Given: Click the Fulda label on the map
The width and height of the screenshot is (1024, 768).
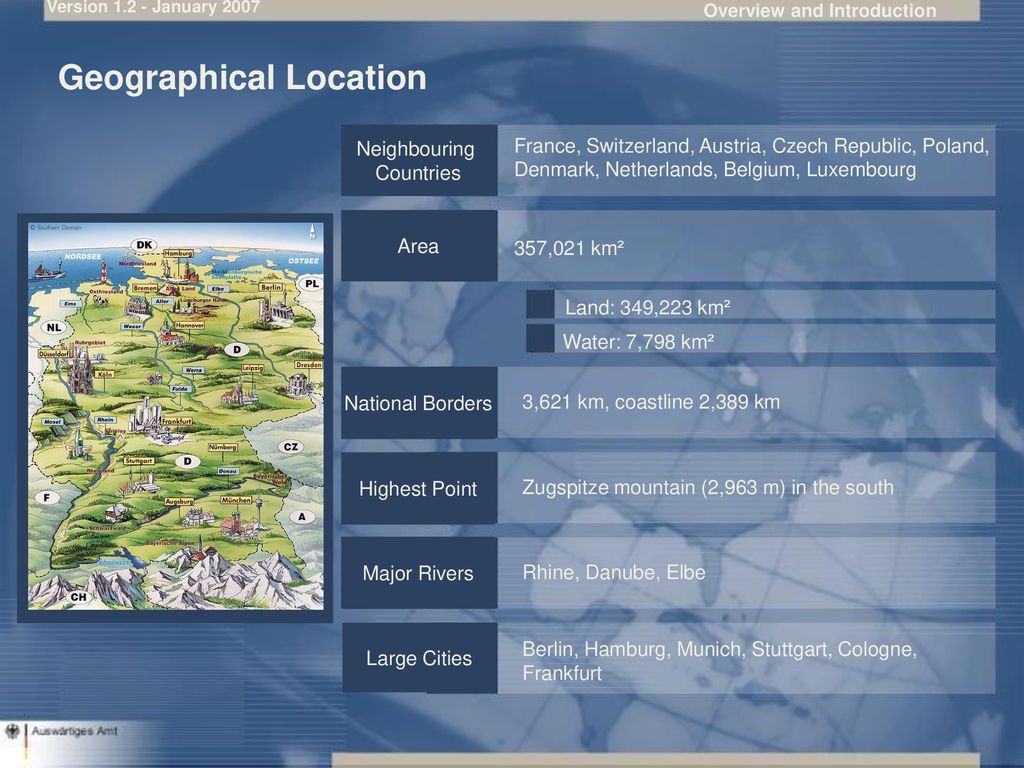Looking at the screenshot, I should (180, 389).
